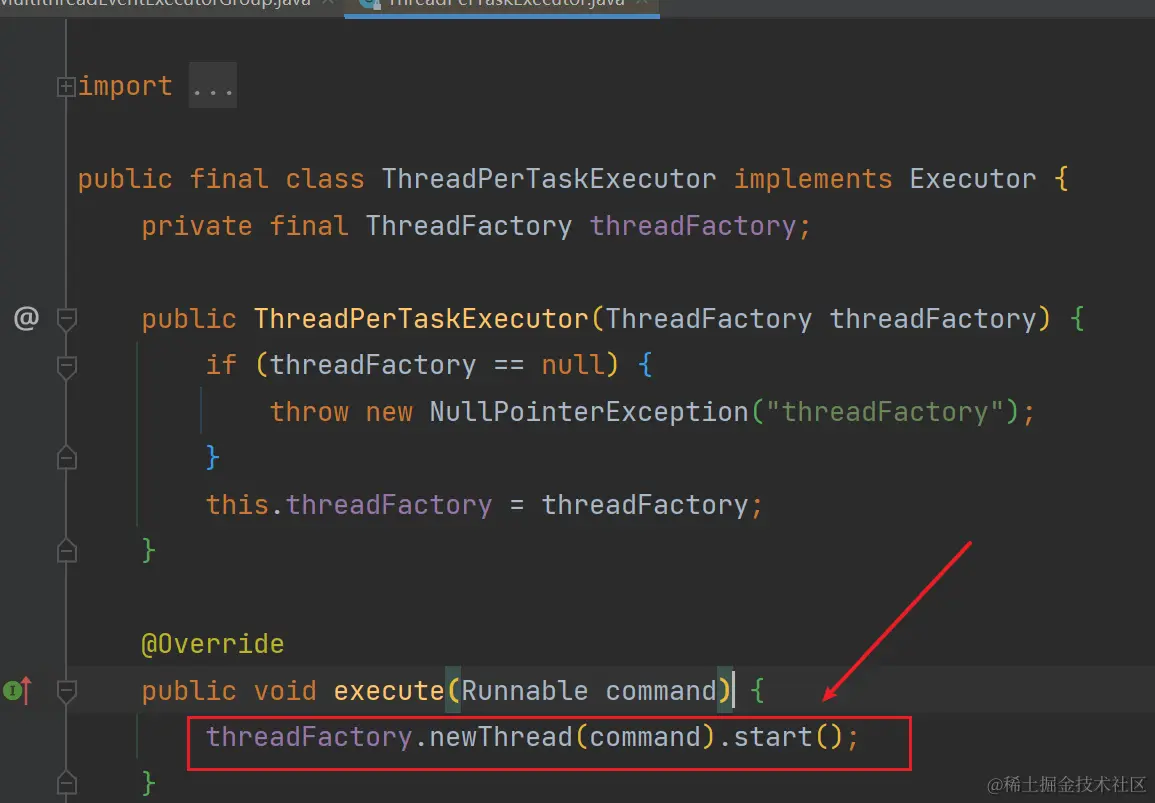Click fold end marker of the constructor
The width and height of the screenshot is (1155, 803).
pos(66,551)
